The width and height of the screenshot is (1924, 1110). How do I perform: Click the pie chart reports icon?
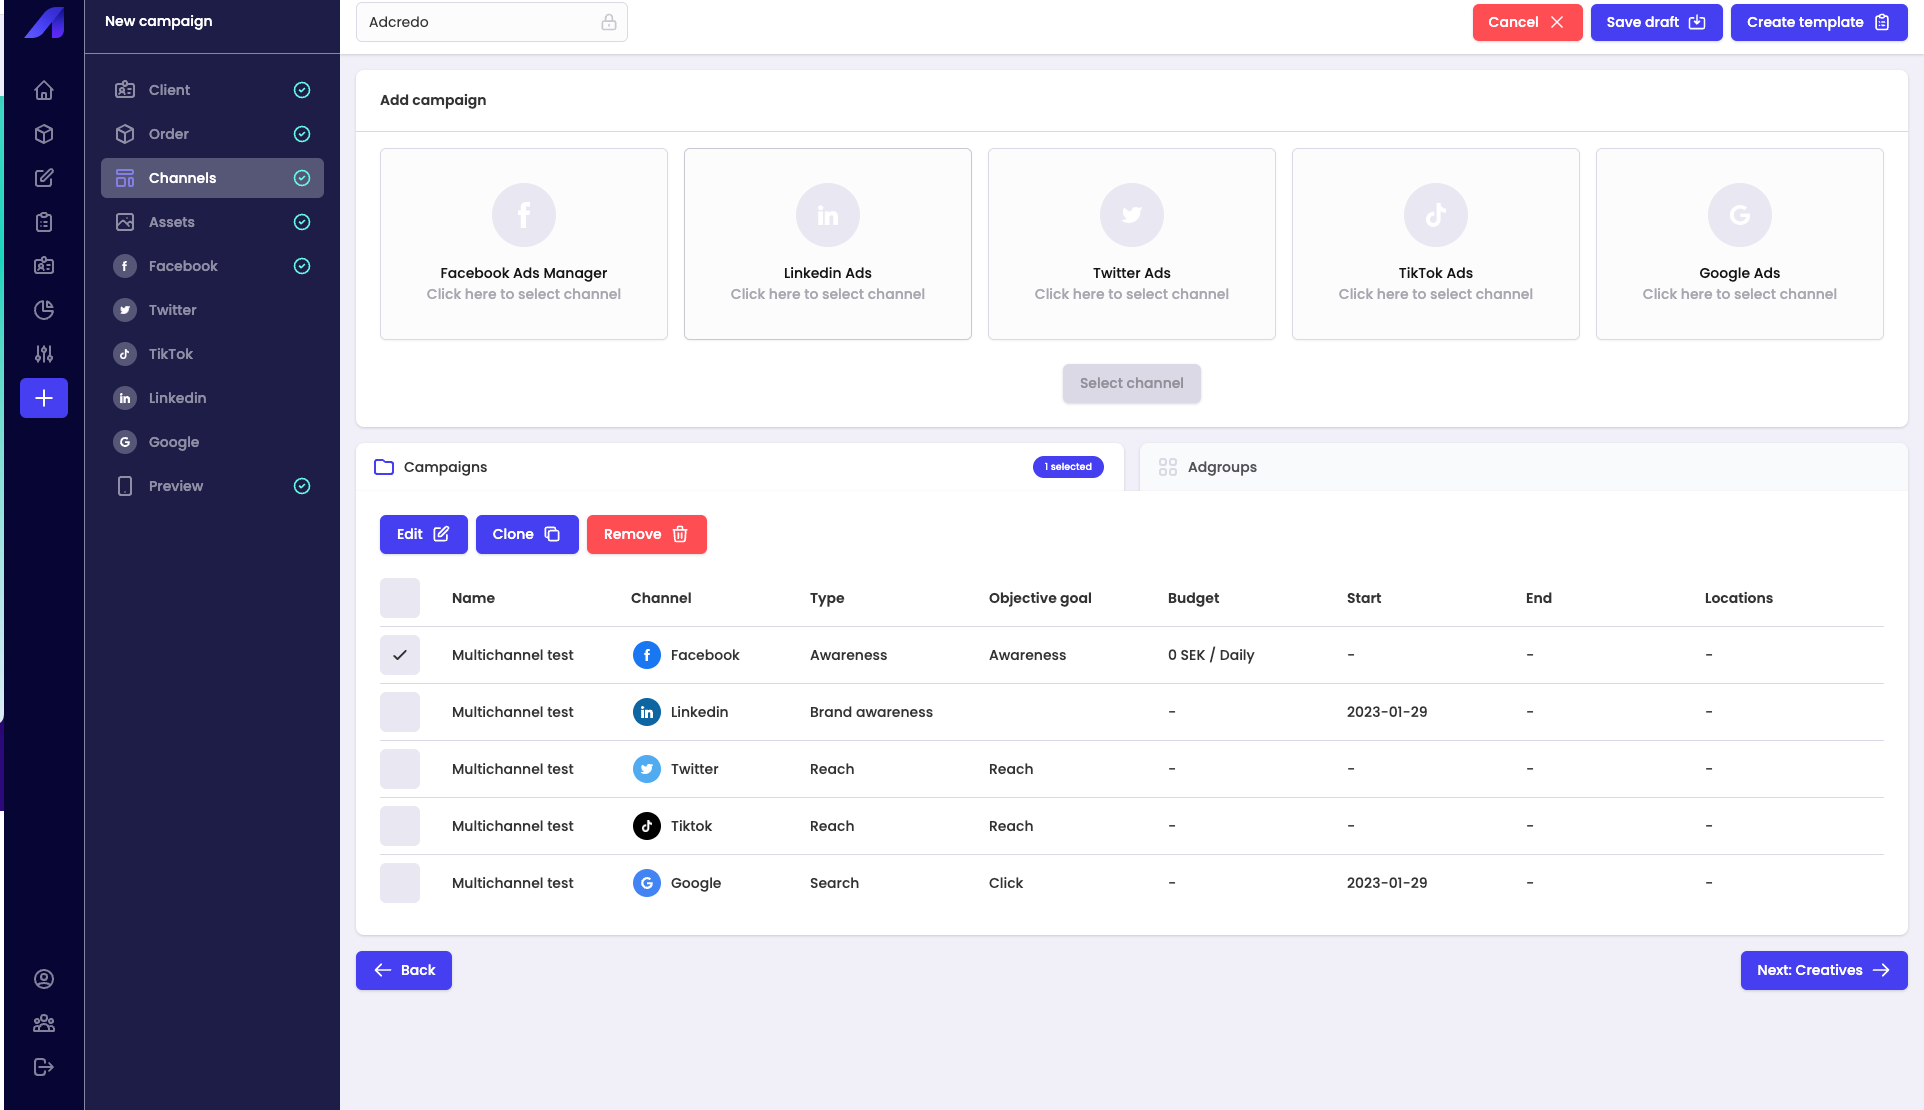tap(44, 310)
